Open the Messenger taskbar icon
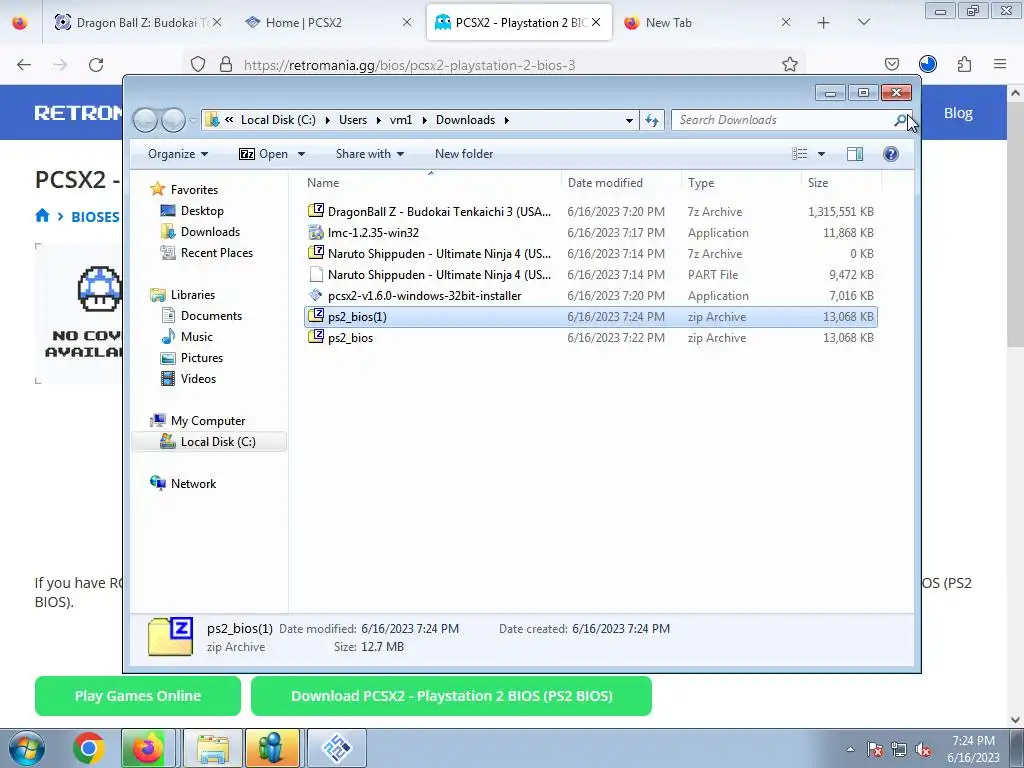This screenshot has width=1024, height=768. point(271,748)
